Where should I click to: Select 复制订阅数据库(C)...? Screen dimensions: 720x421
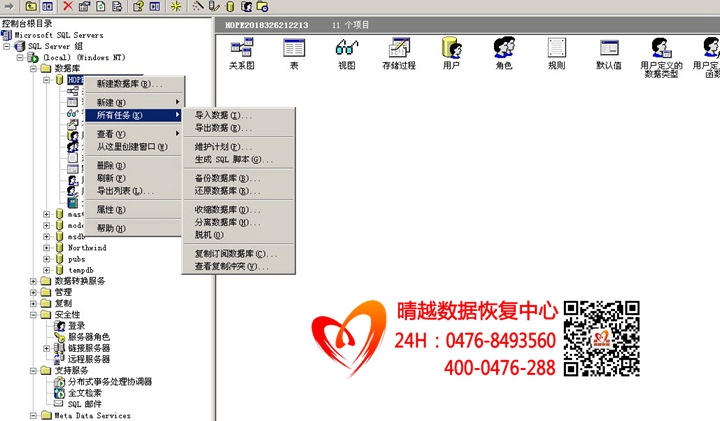pyautogui.click(x=238, y=254)
